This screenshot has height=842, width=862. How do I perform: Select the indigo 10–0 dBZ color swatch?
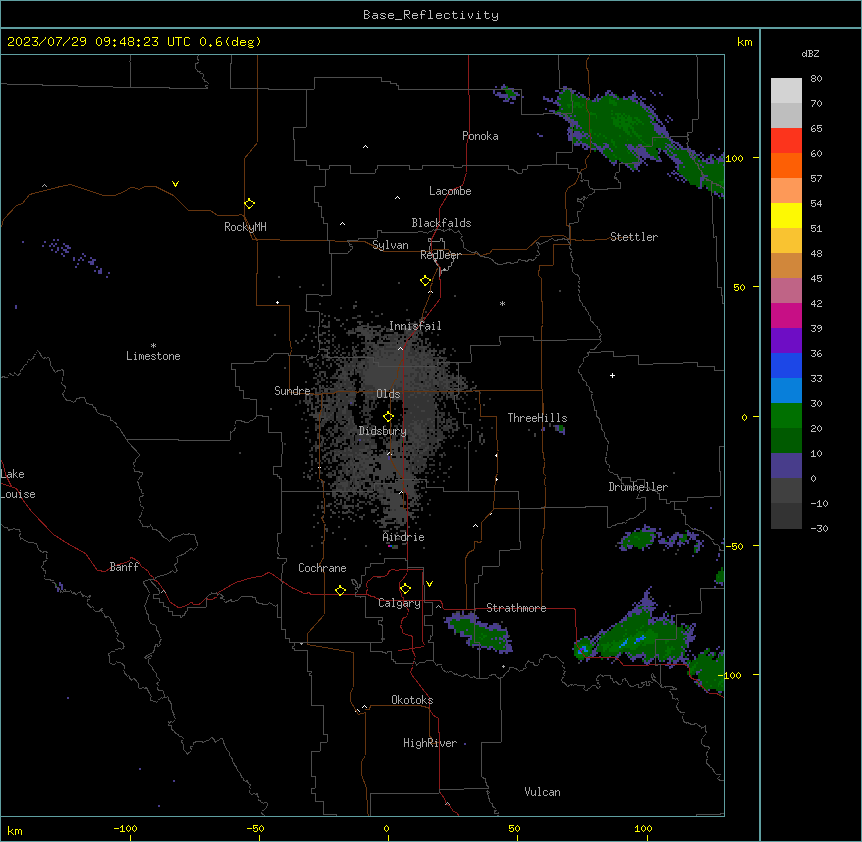coord(786,466)
